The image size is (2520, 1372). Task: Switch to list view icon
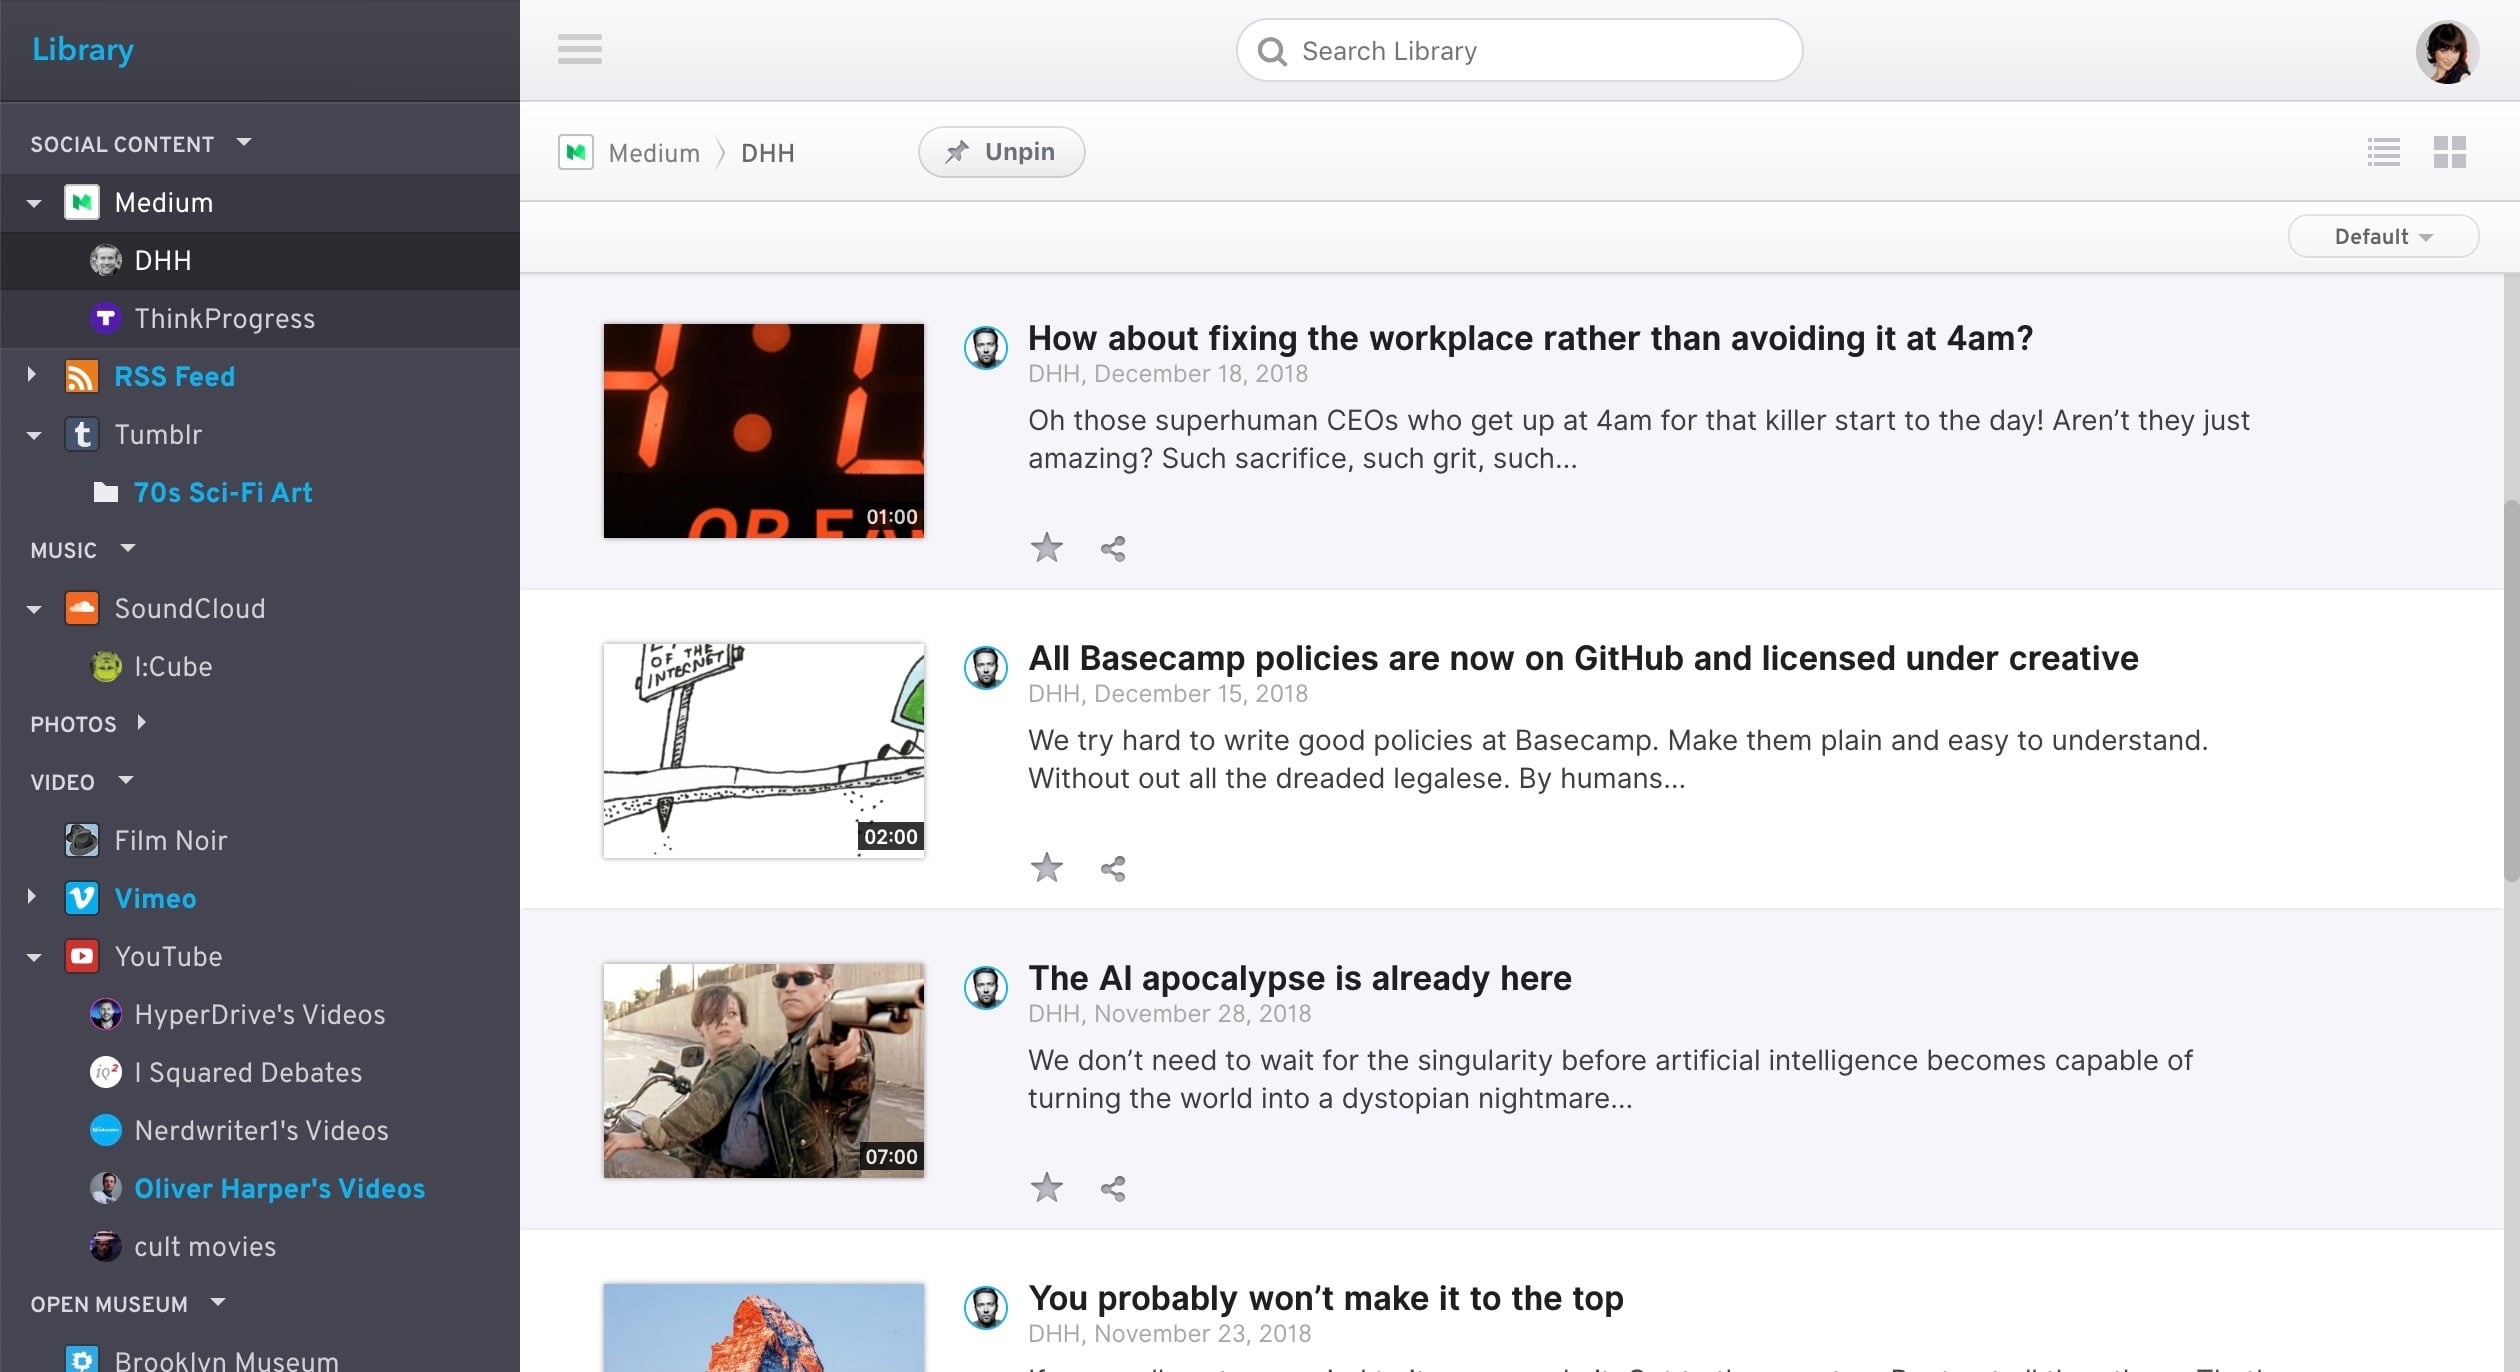coord(2384,152)
